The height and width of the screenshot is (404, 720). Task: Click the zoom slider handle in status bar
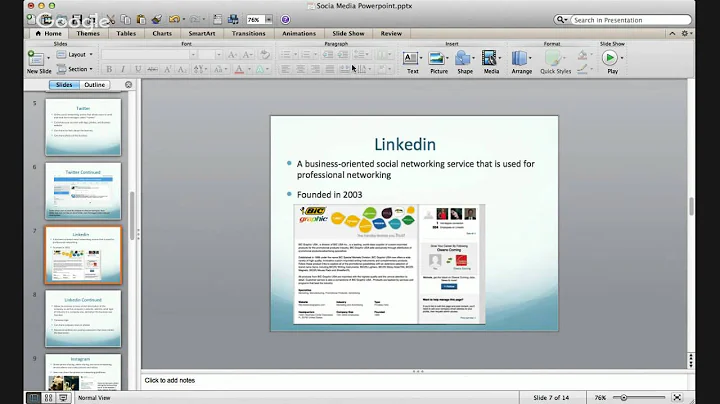(x=624, y=398)
